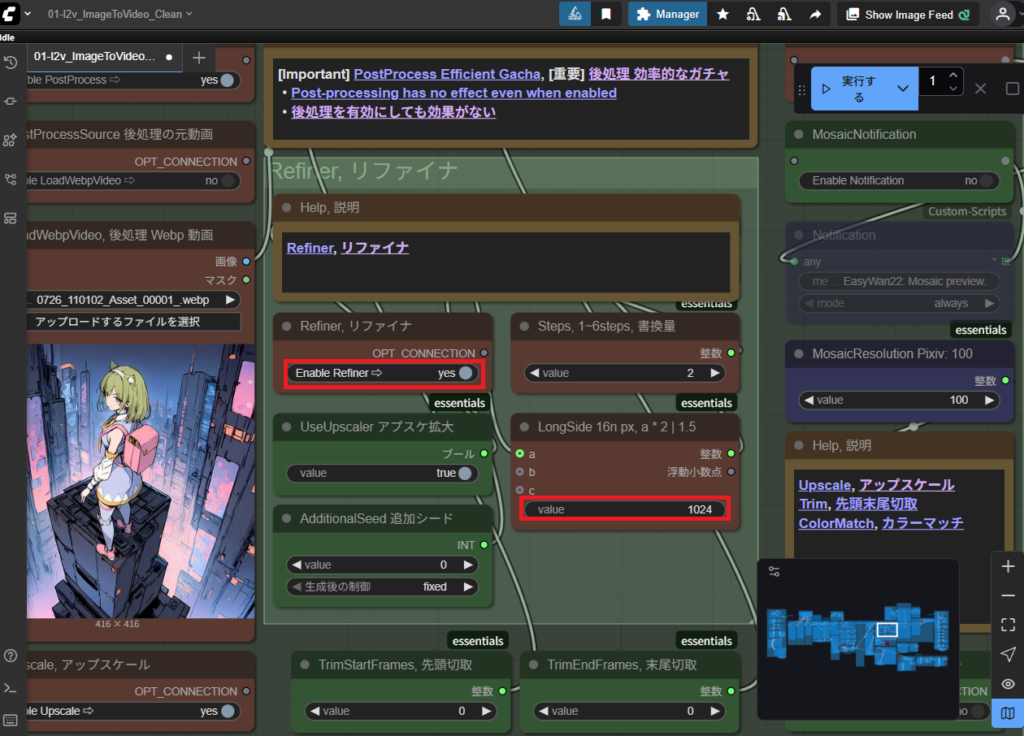Open notification mode always dropdown
The image size is (1024, 736).
coord(899,304)
